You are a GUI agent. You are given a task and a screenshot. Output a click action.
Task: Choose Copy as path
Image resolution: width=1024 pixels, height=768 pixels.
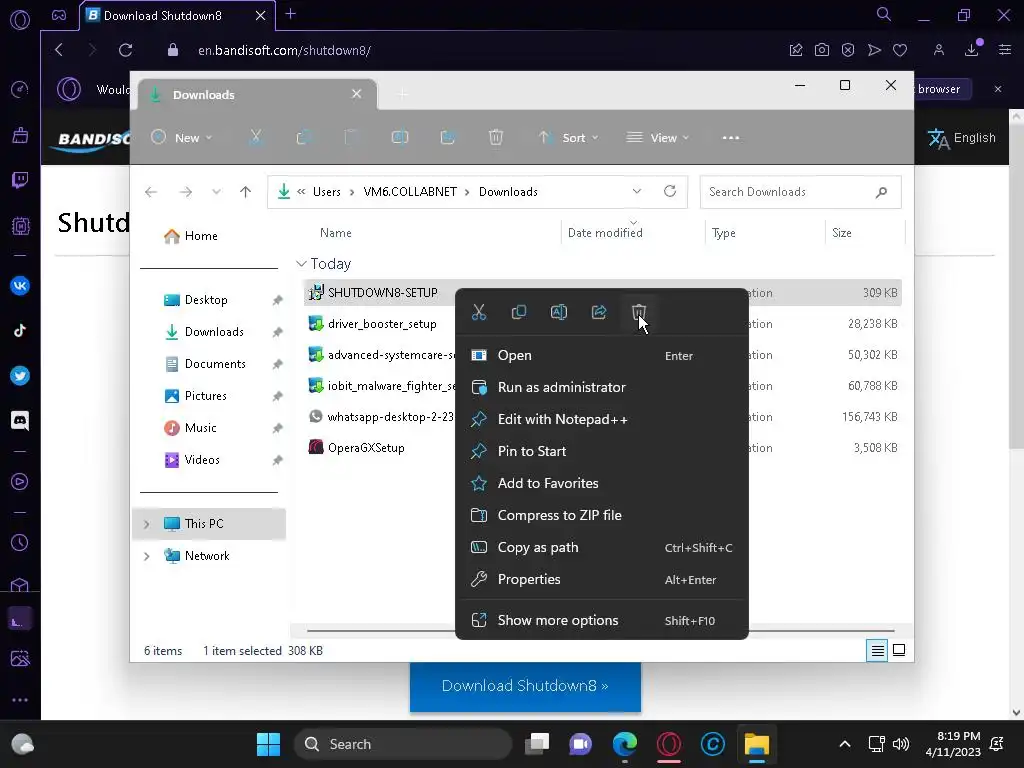[x=601, y=547]
